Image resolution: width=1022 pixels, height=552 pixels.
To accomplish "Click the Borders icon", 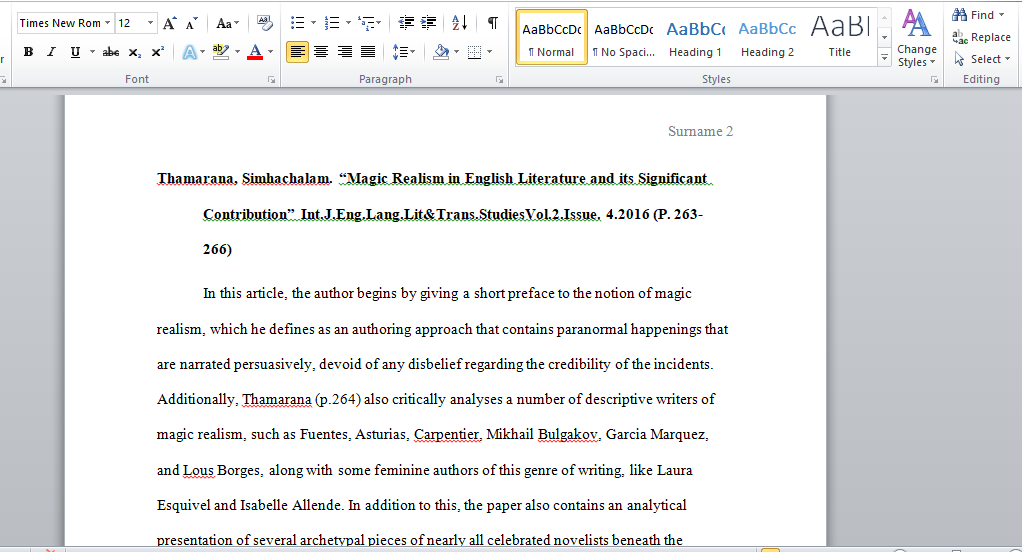I will 474,52.
